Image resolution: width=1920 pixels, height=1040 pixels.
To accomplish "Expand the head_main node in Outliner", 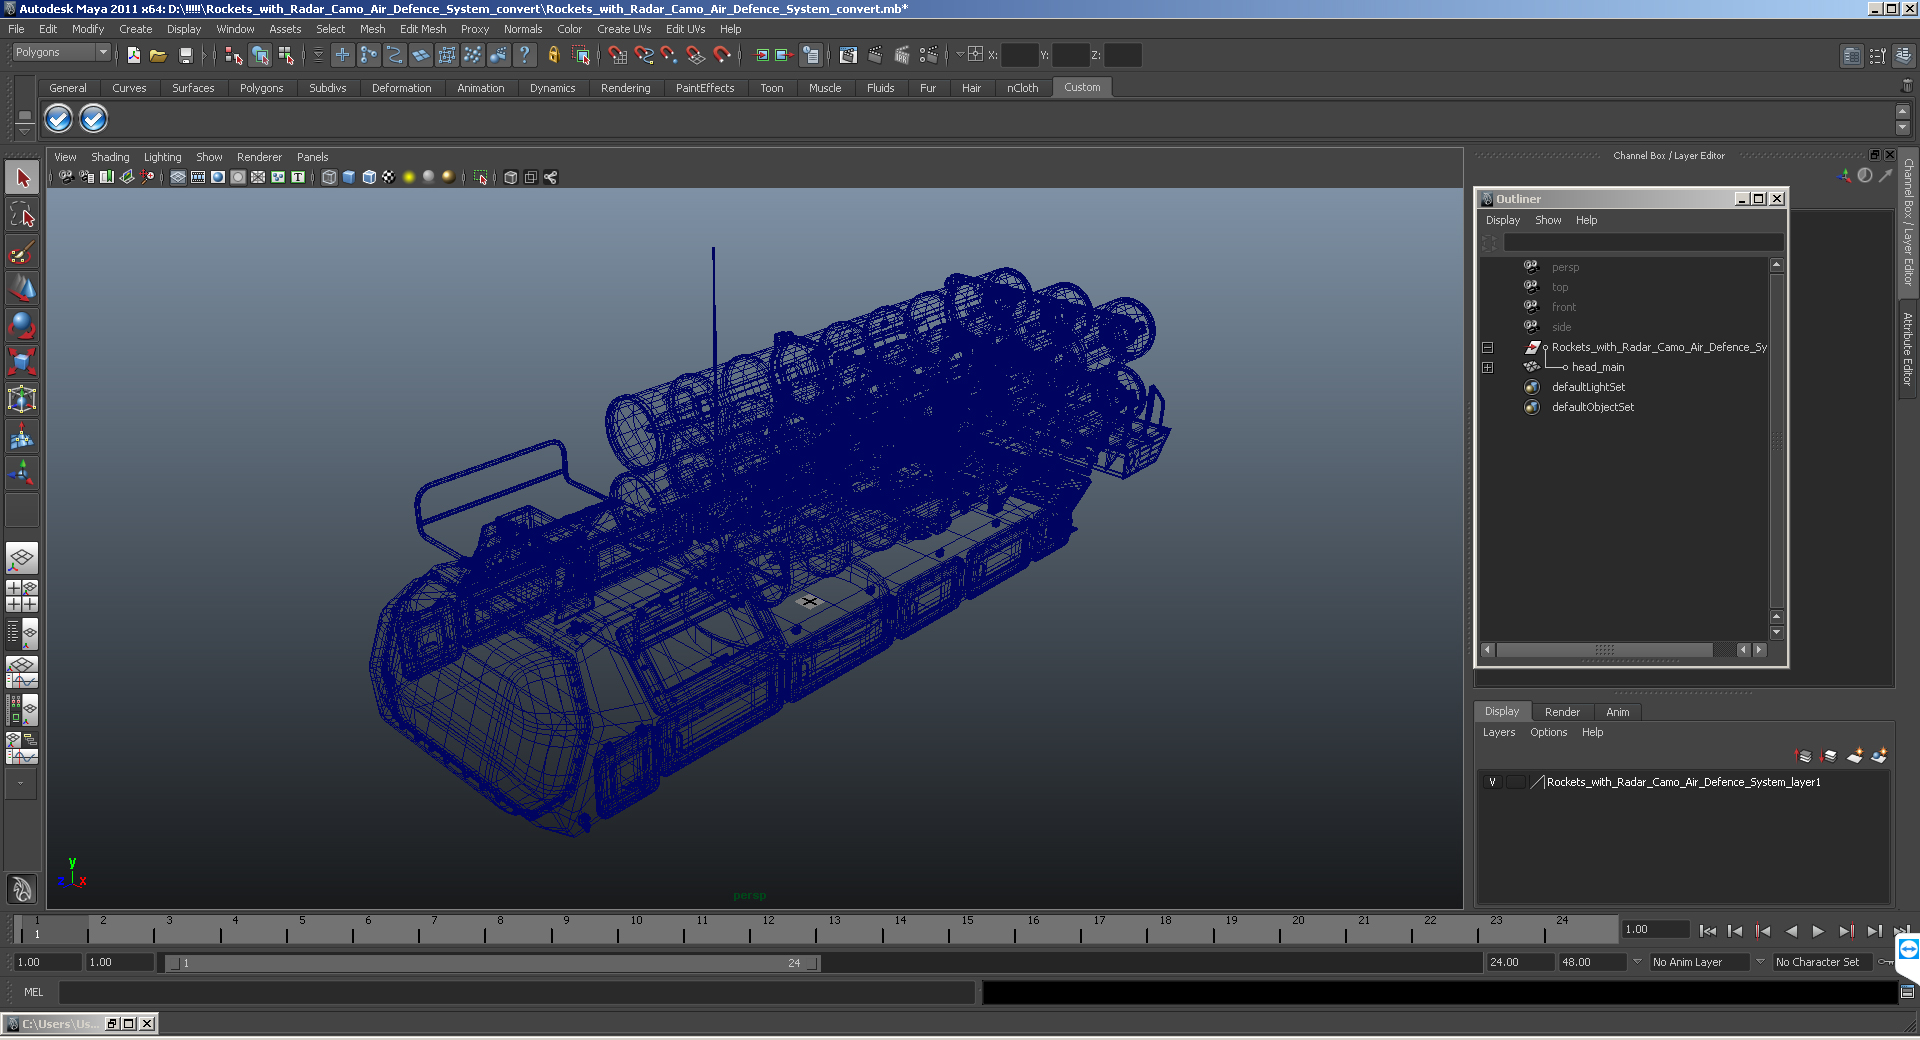I will coord(1487,367).
